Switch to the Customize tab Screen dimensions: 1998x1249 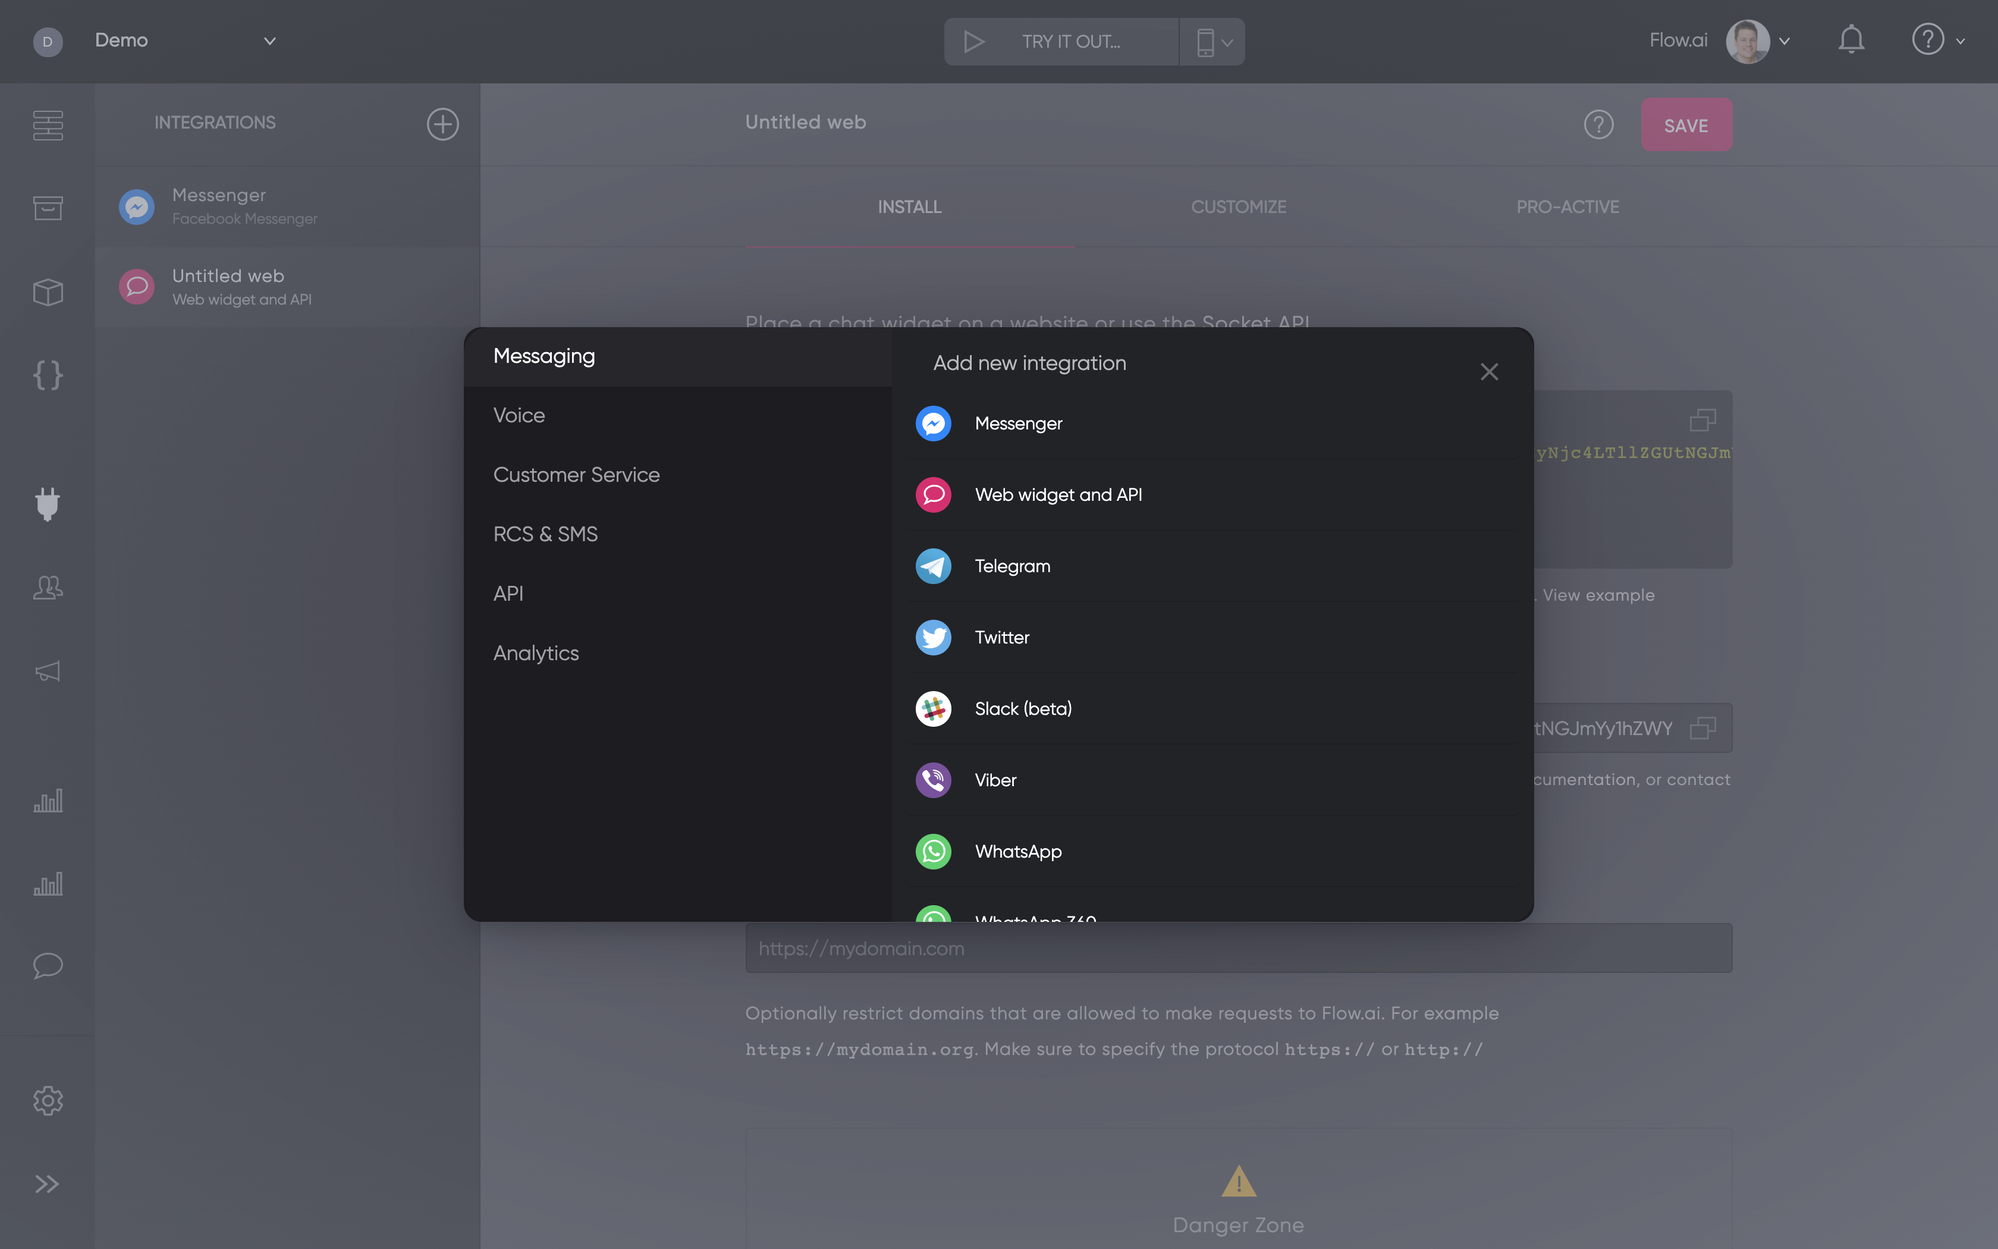[x=1238, y=207]
